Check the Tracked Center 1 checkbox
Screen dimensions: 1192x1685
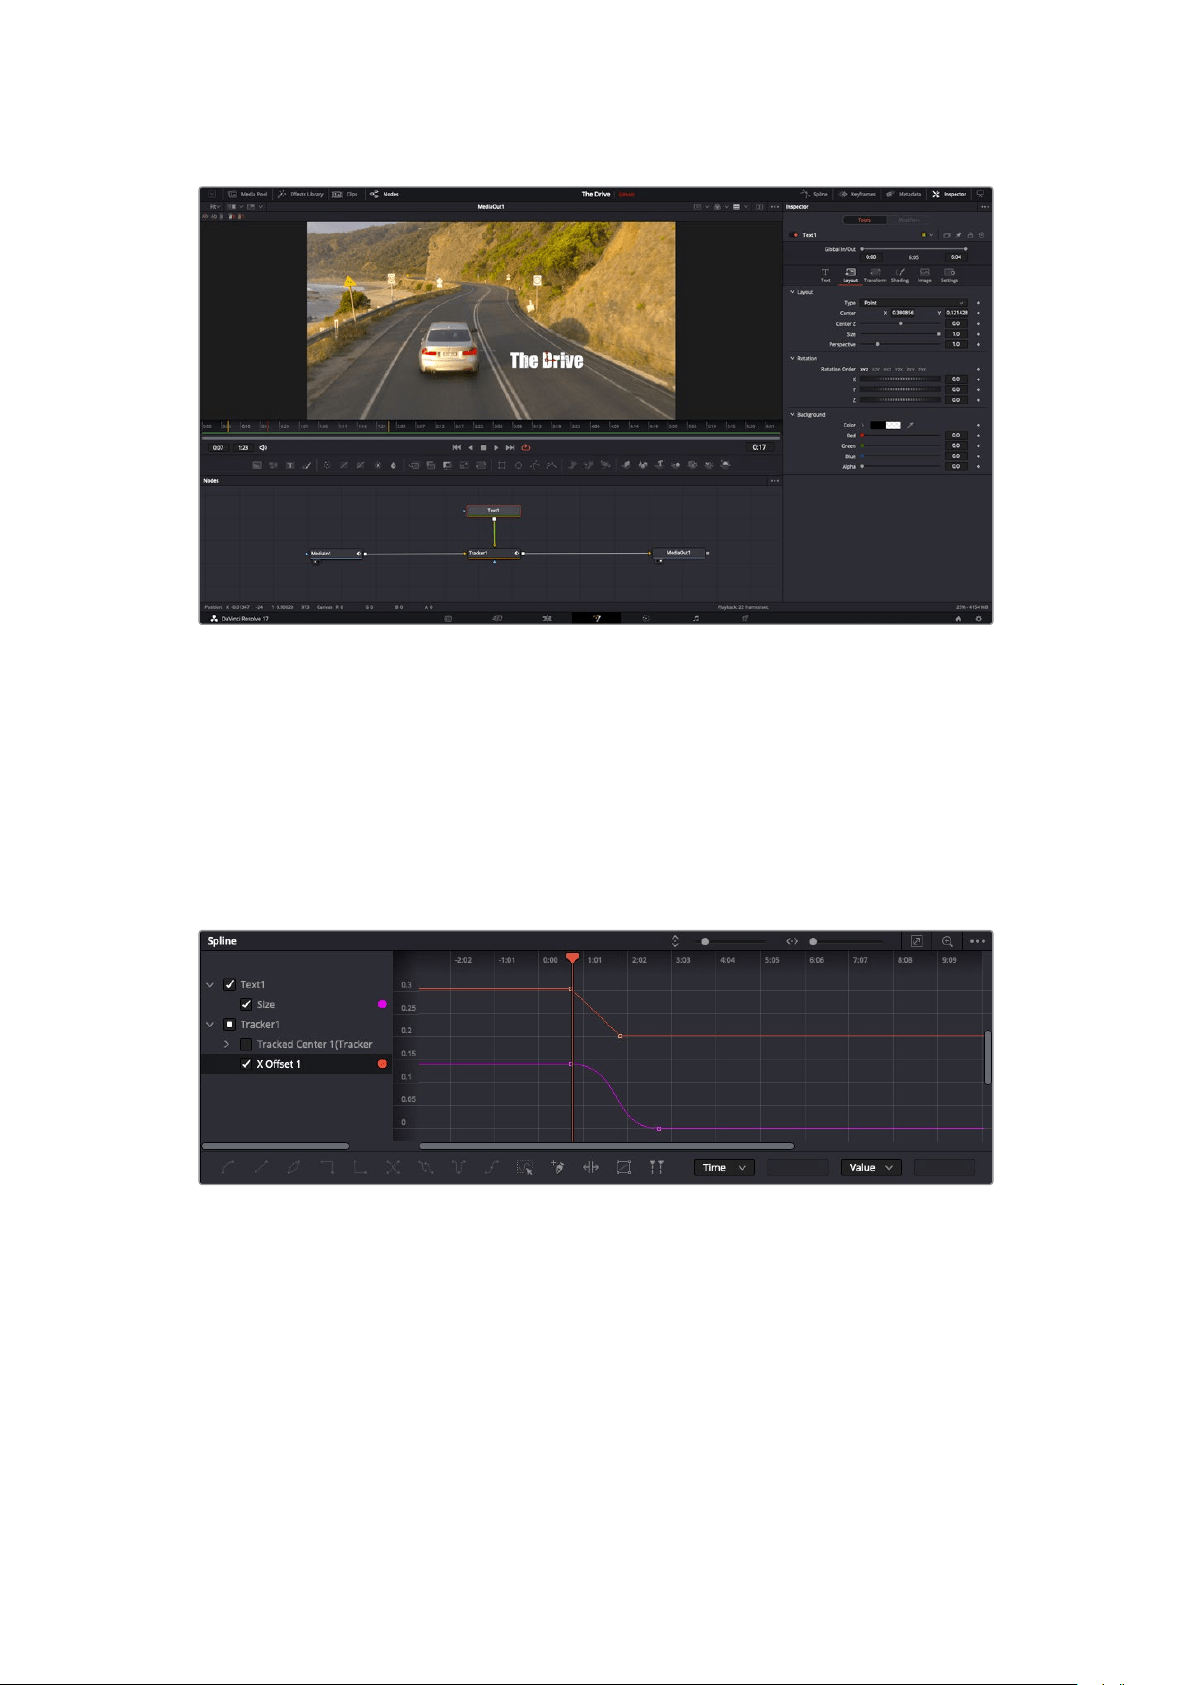pos(246,1044)
